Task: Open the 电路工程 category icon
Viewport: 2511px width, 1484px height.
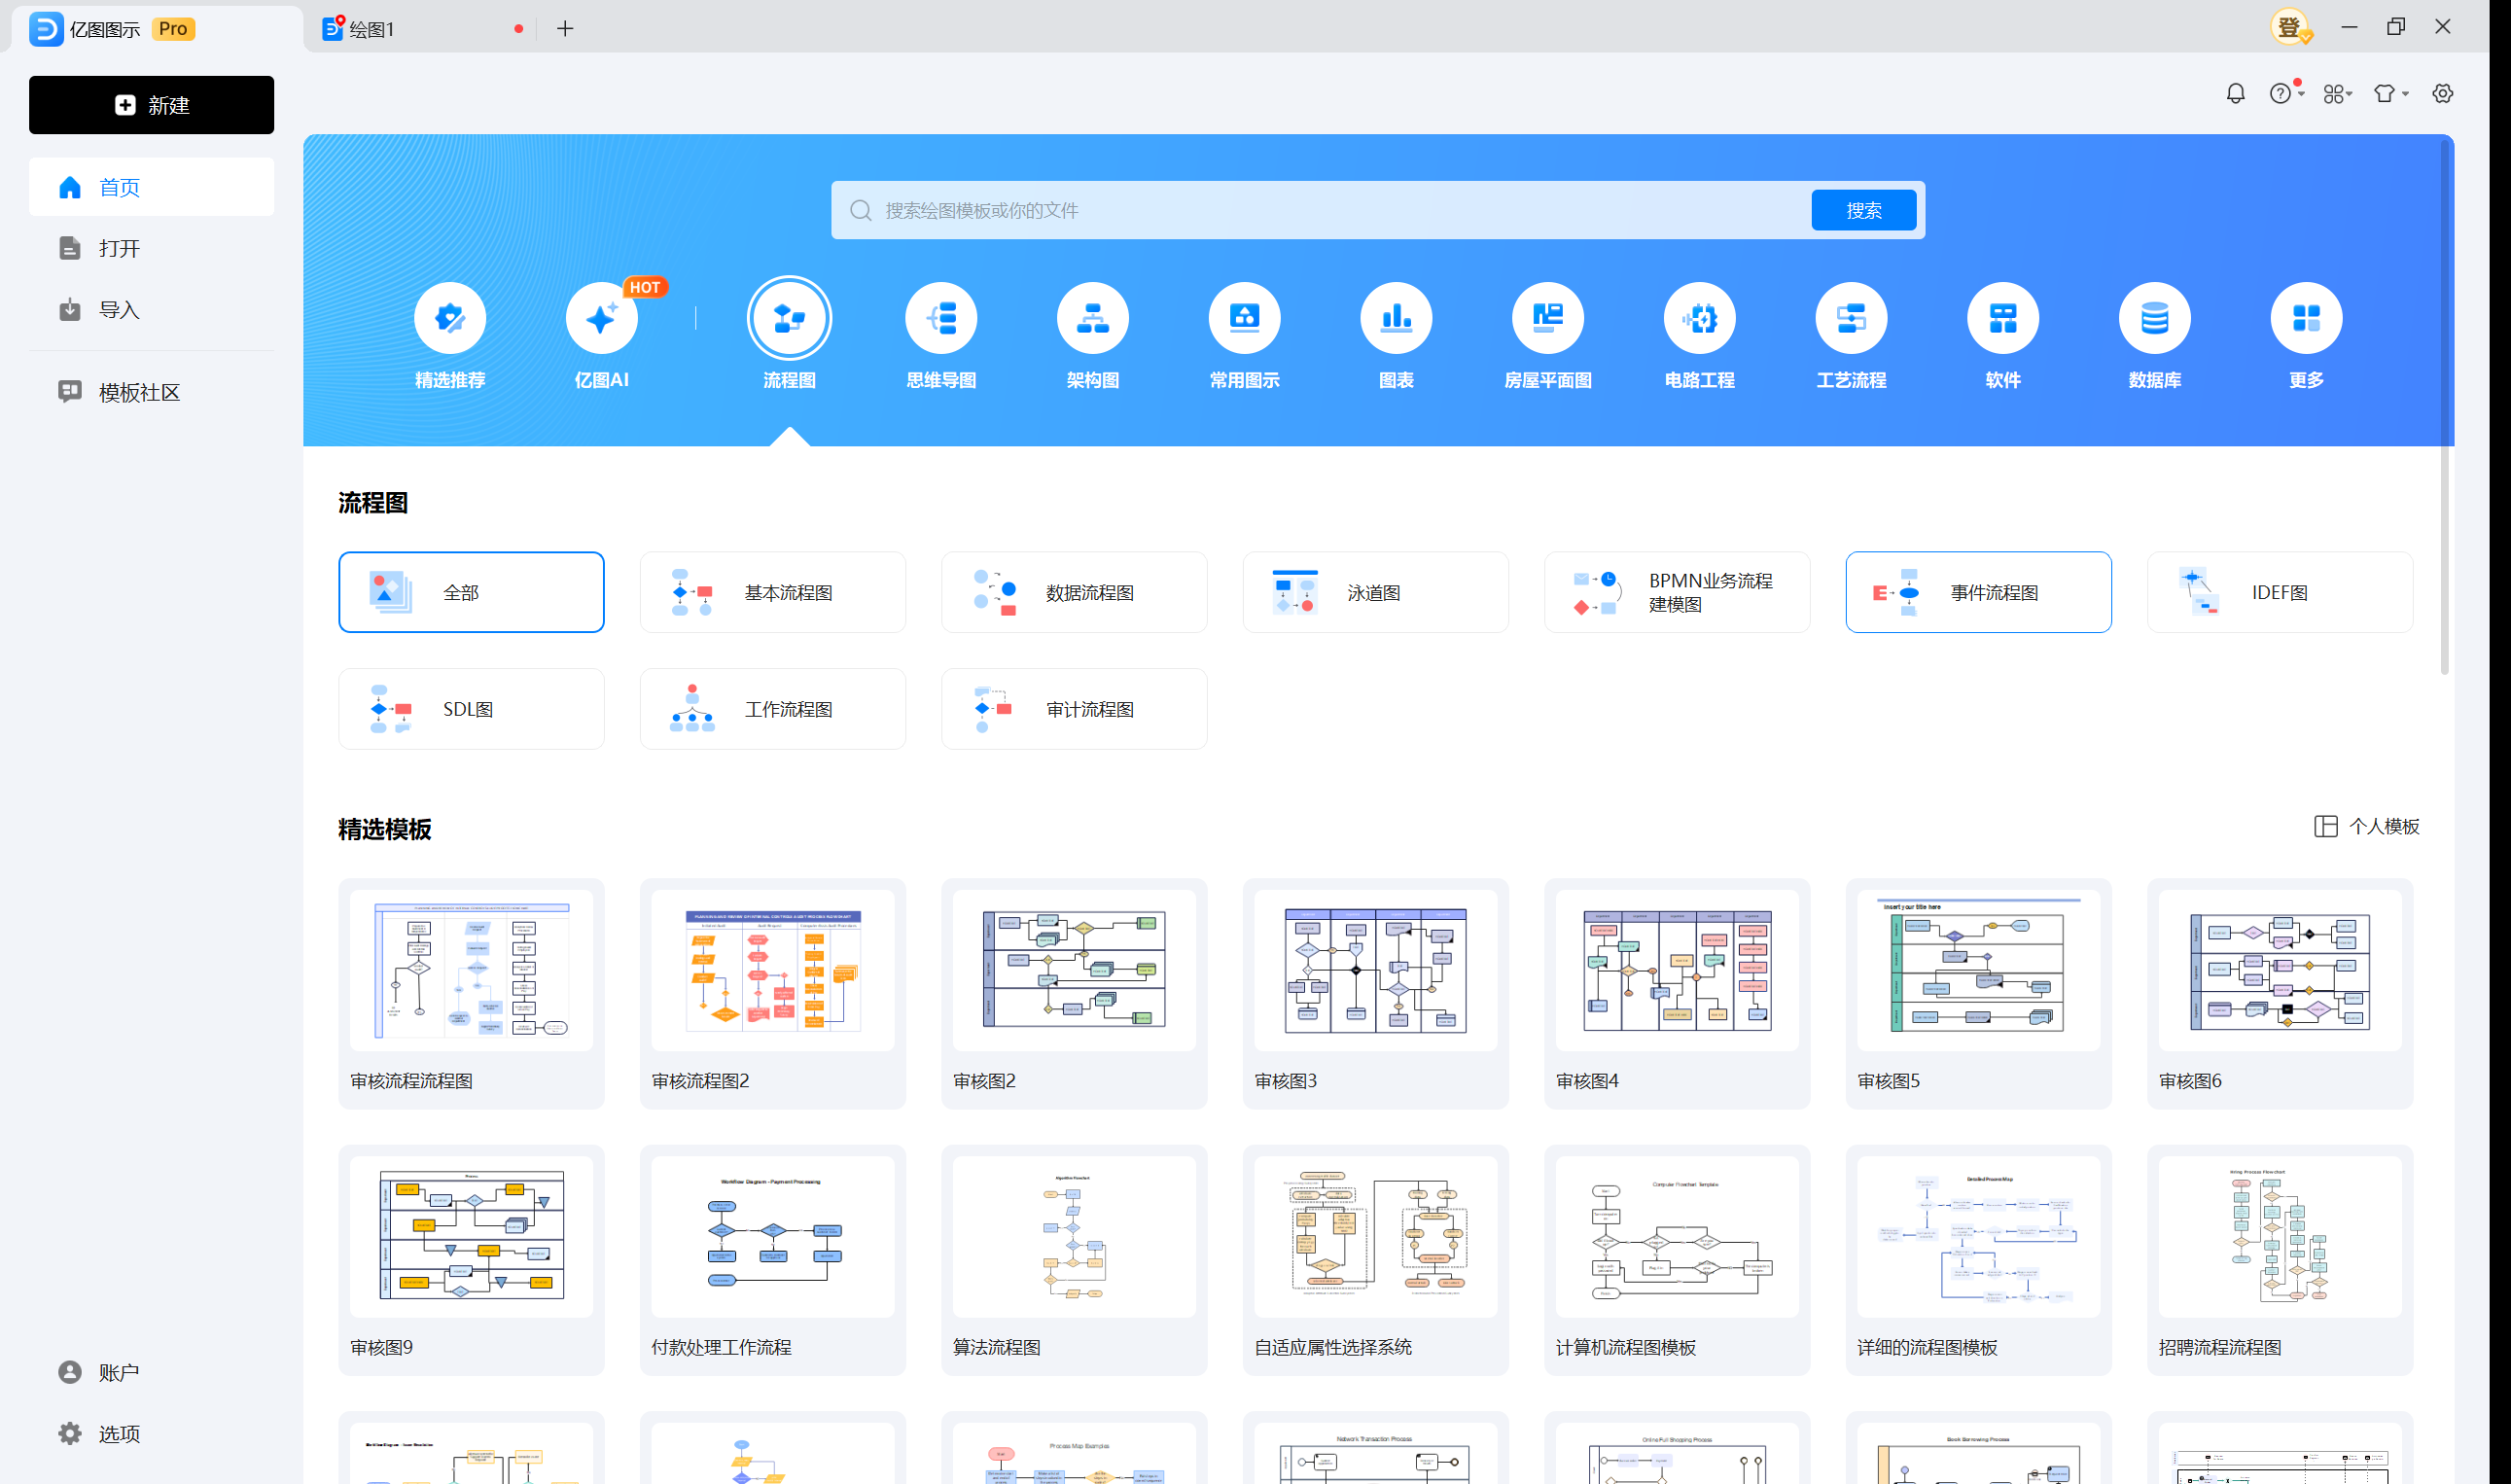Action: tap(1699, 319)
